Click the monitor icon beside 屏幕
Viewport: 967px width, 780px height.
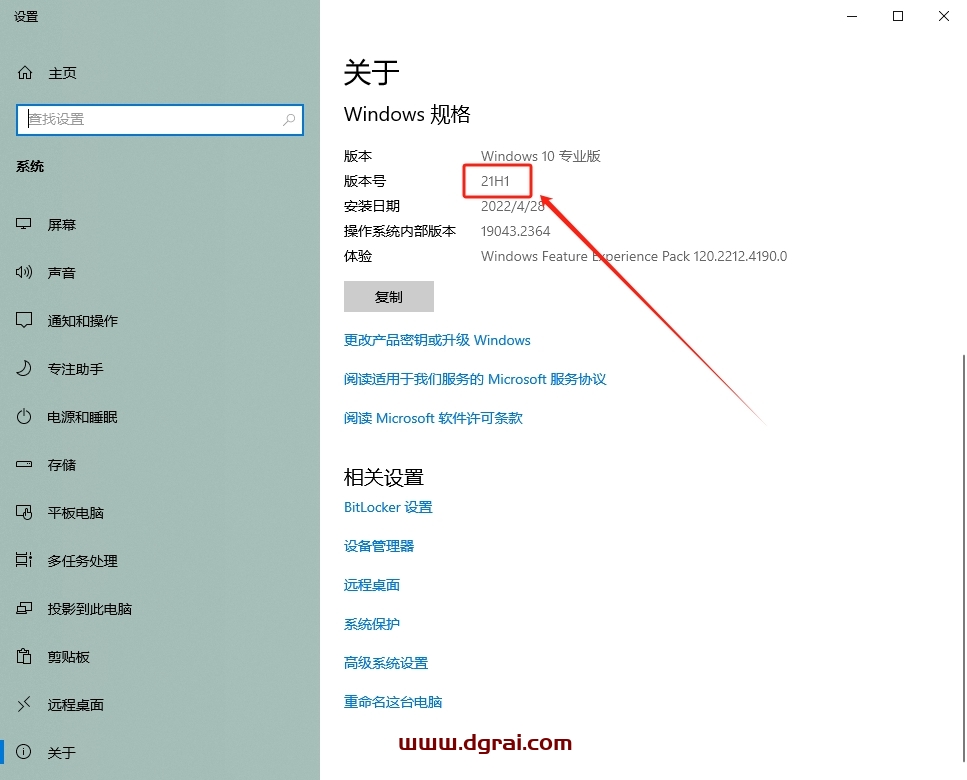[23, 224]
